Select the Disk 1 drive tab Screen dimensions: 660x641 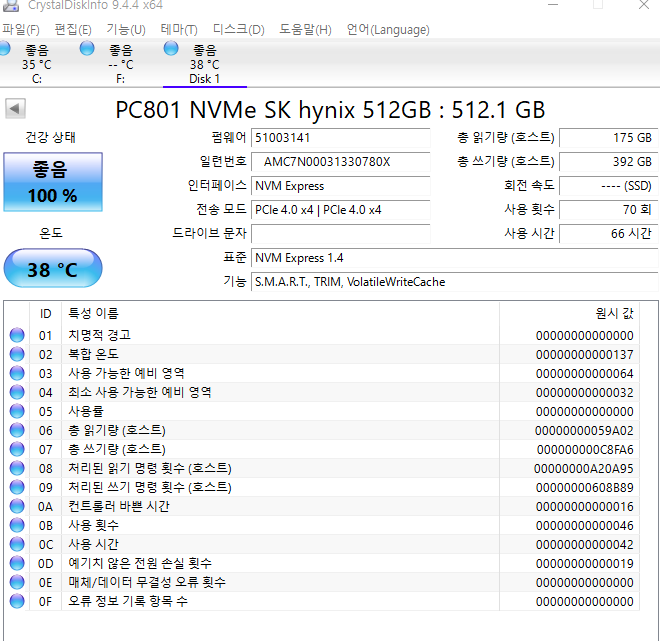(205, 64)
